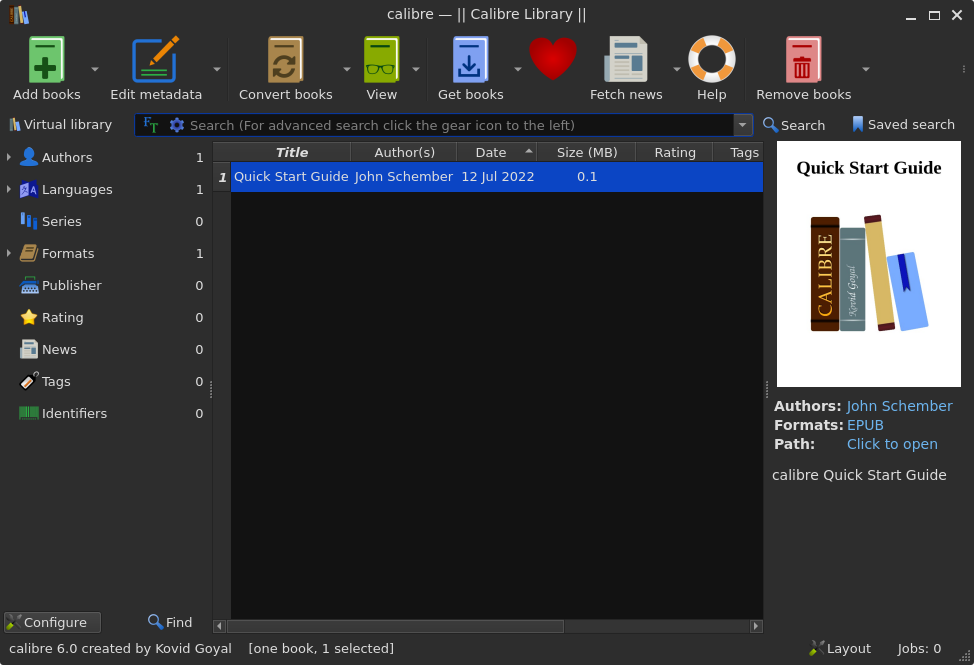Click the John Schember author link
This screenshot has height=665, width=974.
click(899, 406)
